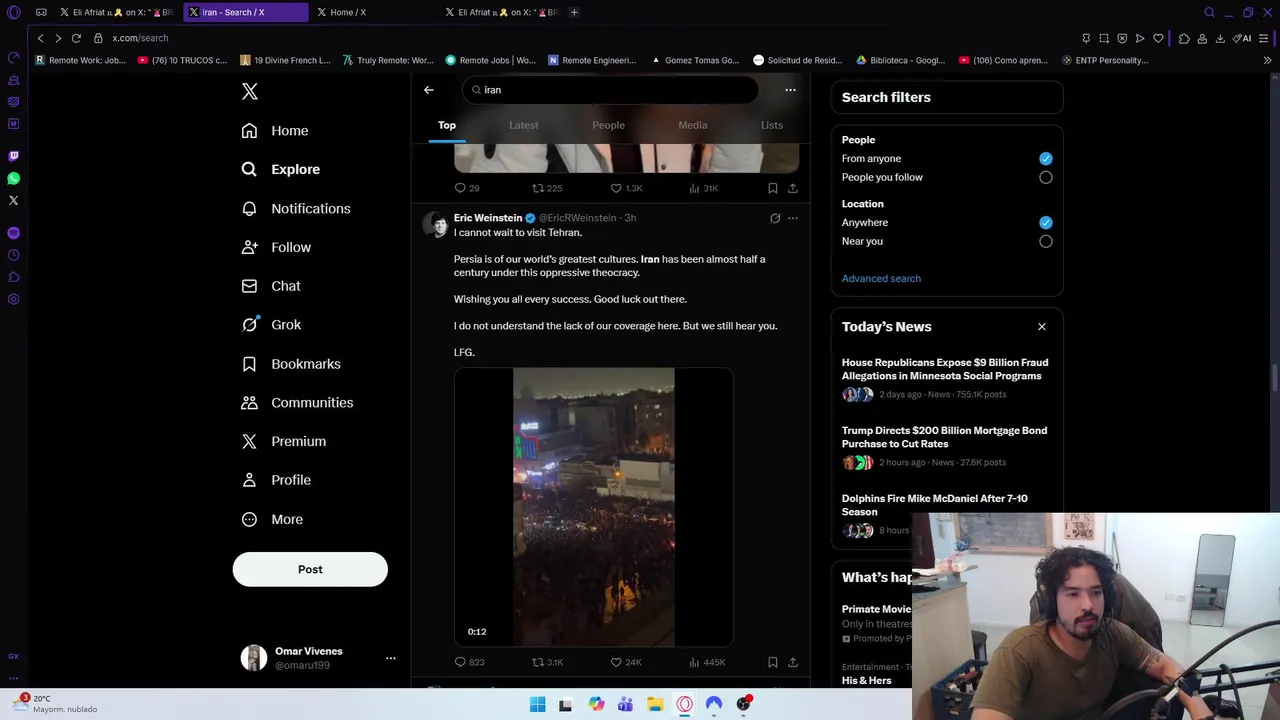The height and width of the screenshot is (720, 1280).
Task: Open the @EricRWeinstein handle link
Action: tap(577, 218)
